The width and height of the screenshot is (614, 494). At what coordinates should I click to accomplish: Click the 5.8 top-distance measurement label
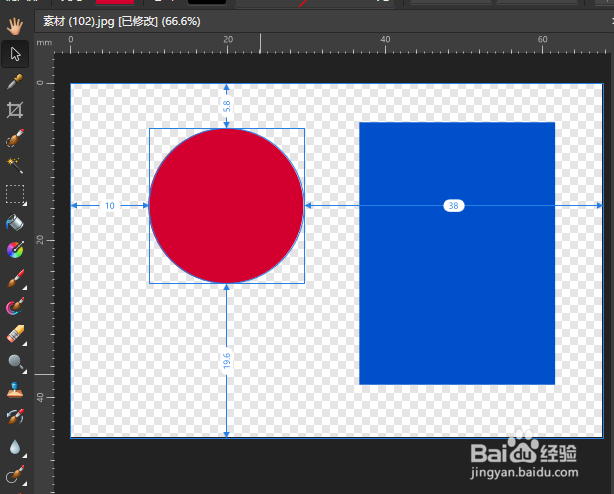[227, 106]
